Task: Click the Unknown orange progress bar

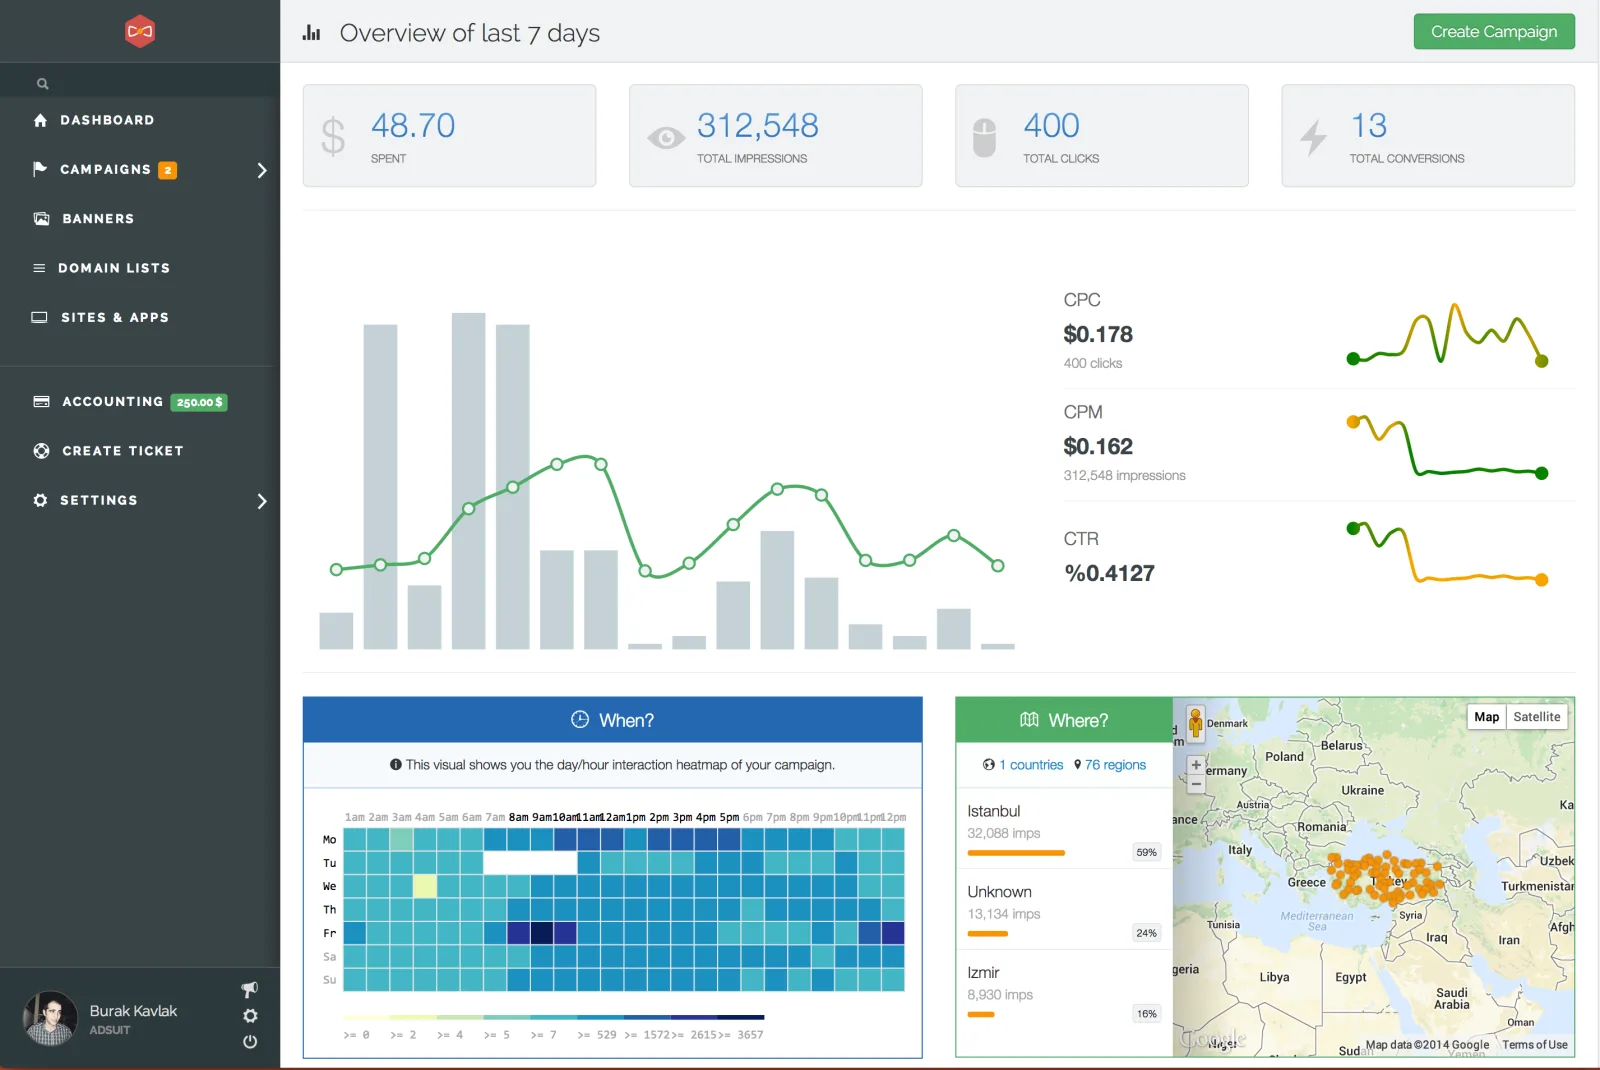Action: point(988,934)
